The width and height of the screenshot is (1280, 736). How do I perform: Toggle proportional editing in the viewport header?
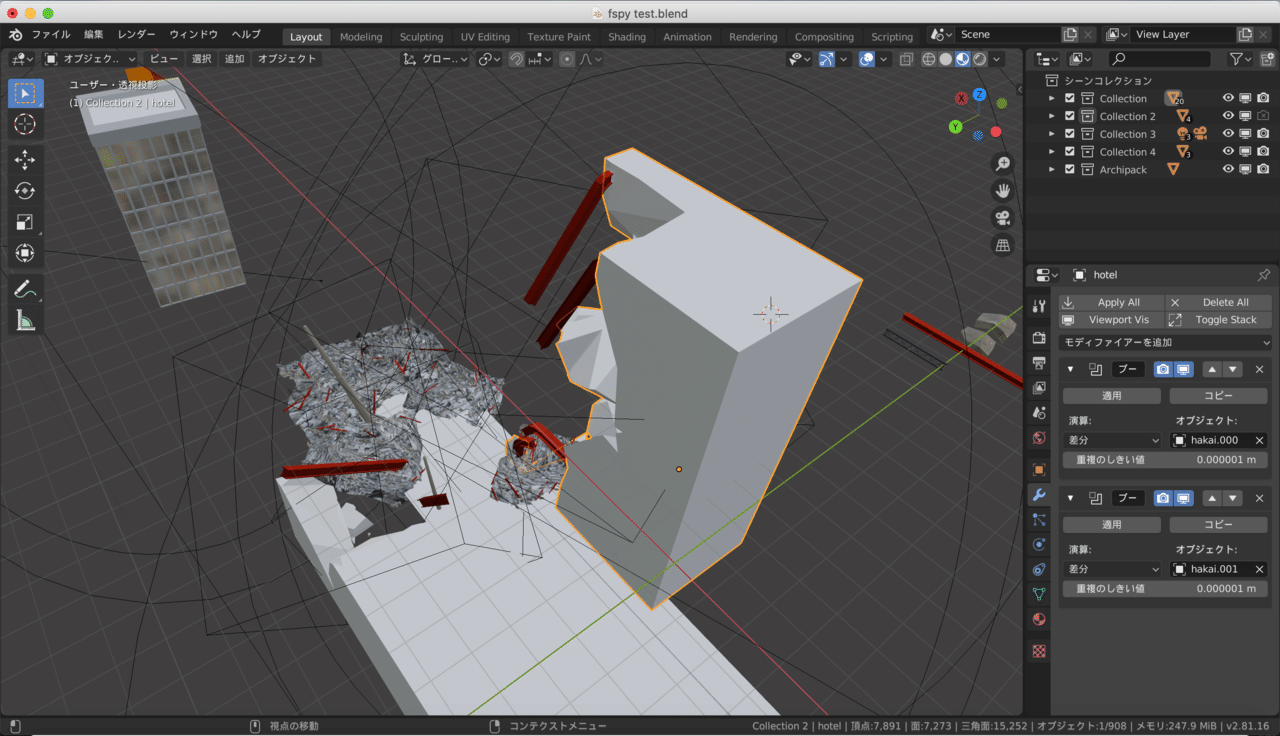[x=567, y=59]
